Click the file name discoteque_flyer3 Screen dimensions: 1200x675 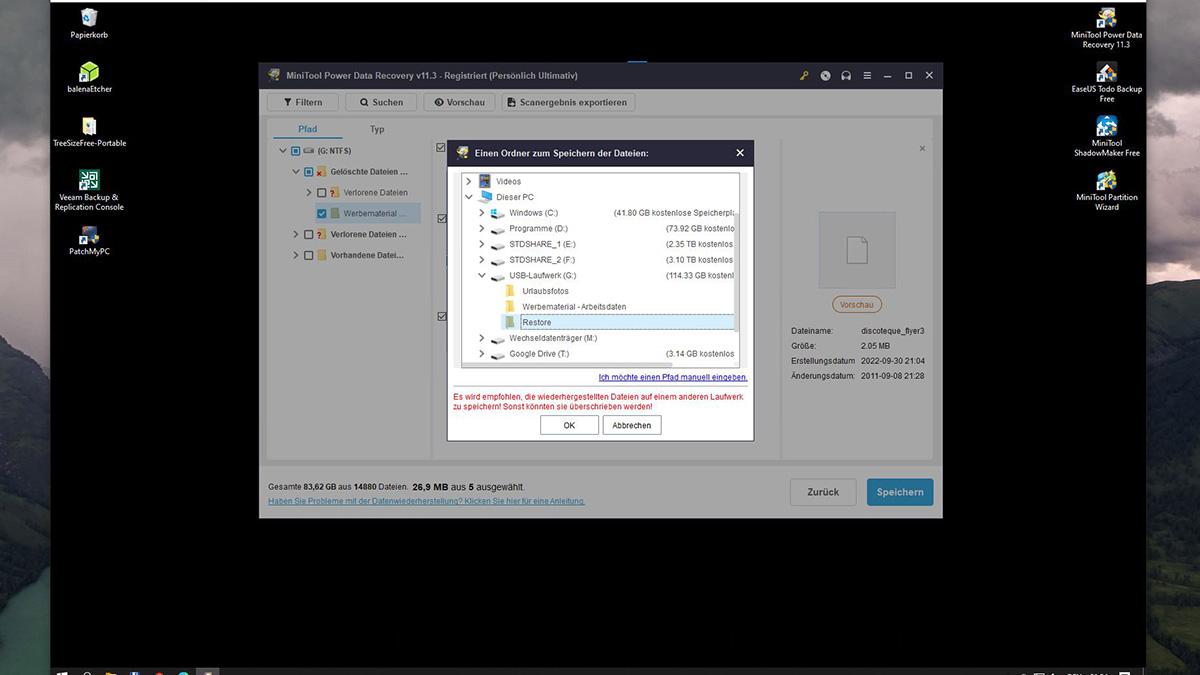click(893, 330)
